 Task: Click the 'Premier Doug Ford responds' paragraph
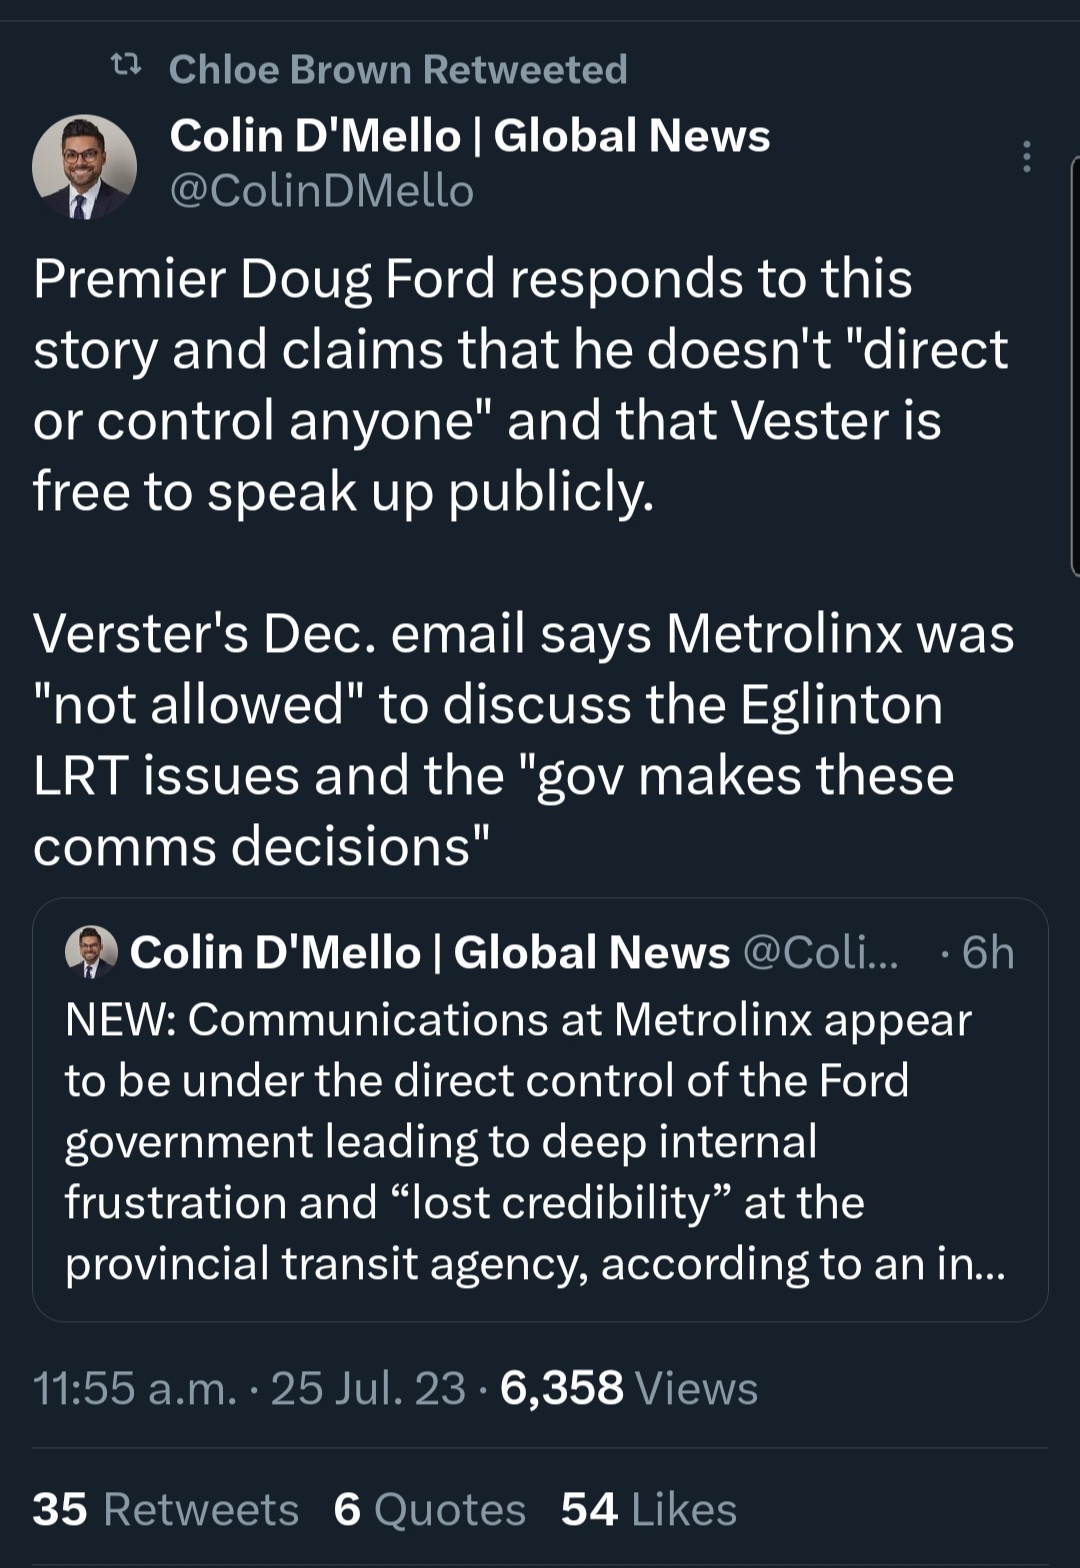(x=520, y=385)
